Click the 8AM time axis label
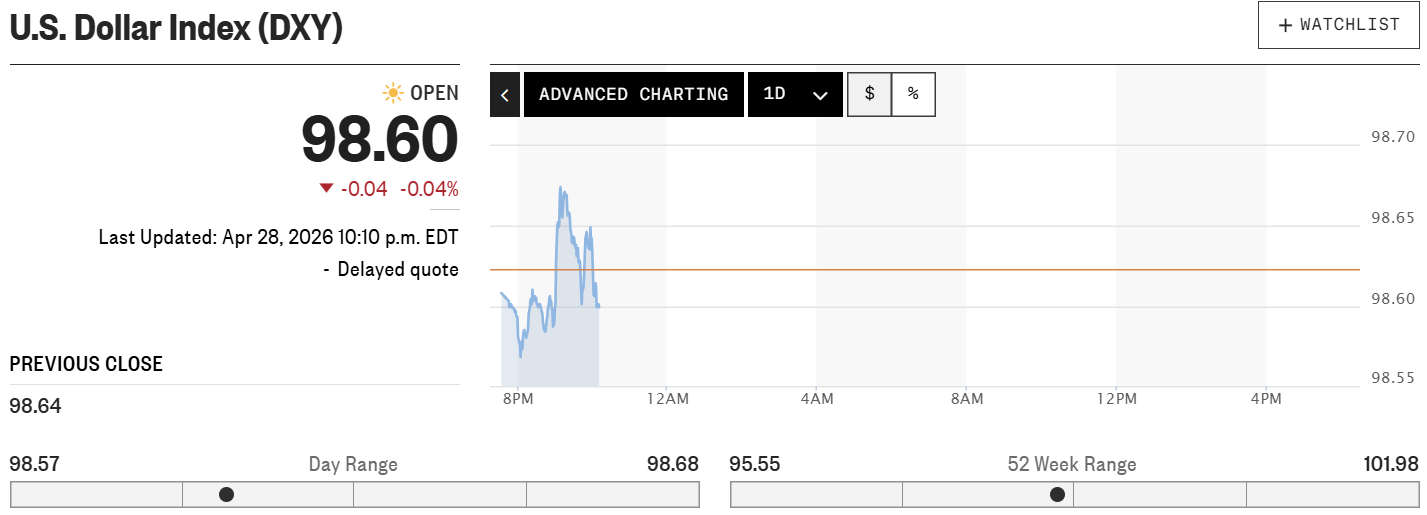 [x=967, y=399]
